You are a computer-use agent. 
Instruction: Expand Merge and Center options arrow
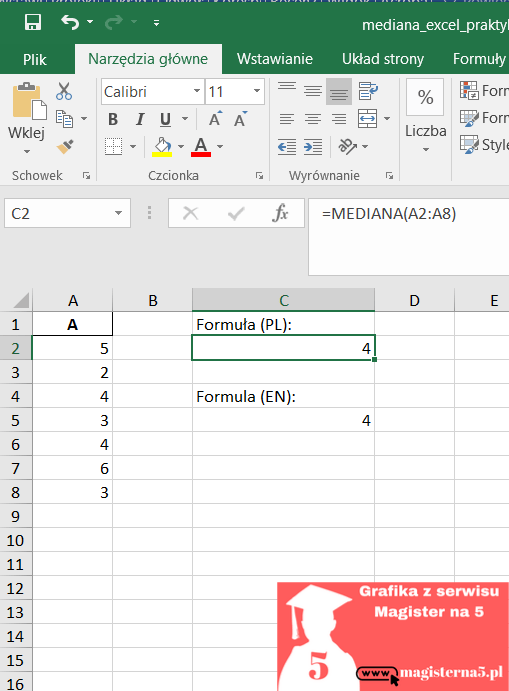coord(387,119)
